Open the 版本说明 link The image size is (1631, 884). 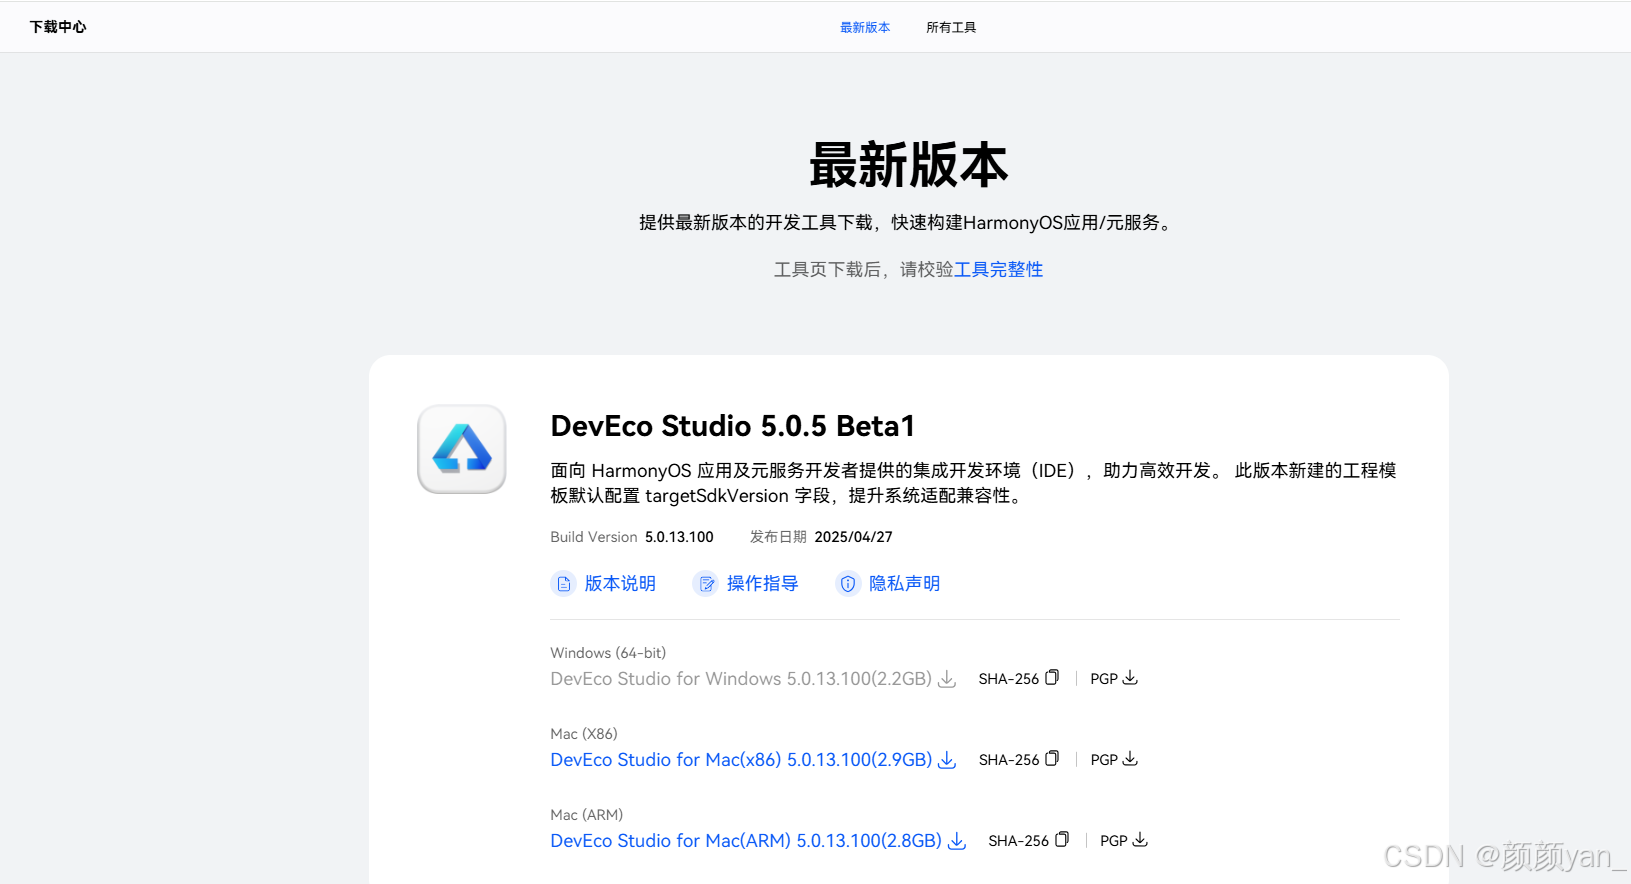(x=620, y=583)
